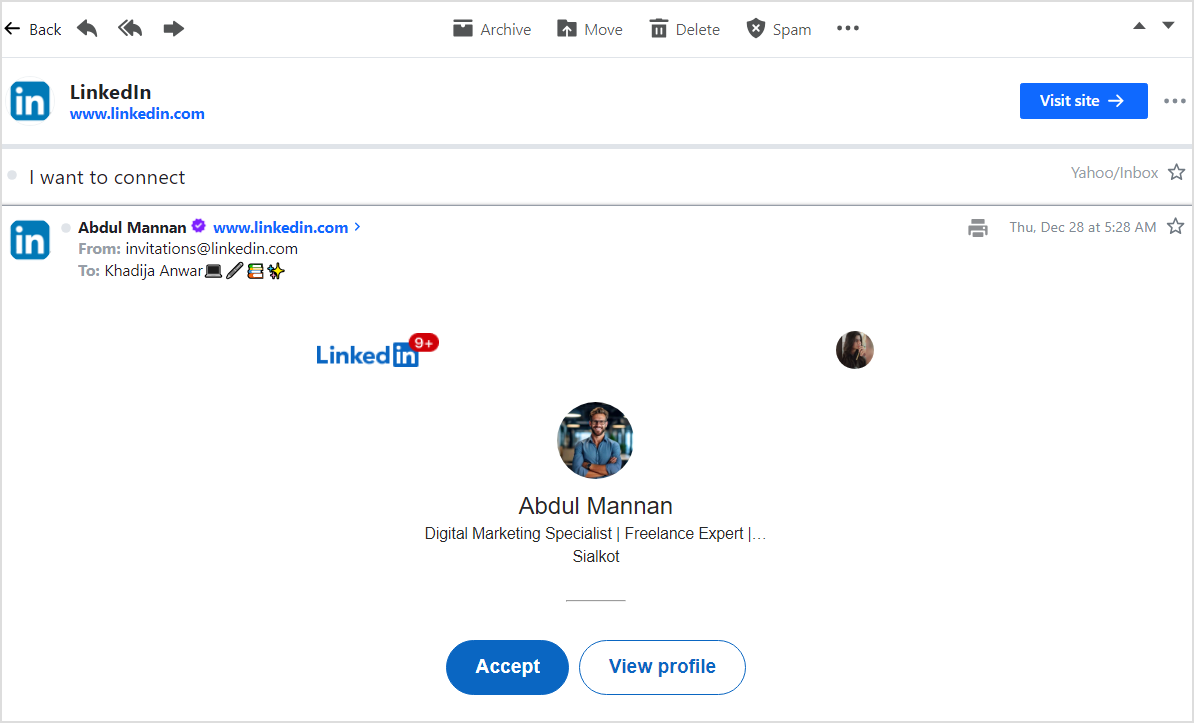Go to the previous message arrow
Screen dimensions: 1194x723
[1139, 26]
